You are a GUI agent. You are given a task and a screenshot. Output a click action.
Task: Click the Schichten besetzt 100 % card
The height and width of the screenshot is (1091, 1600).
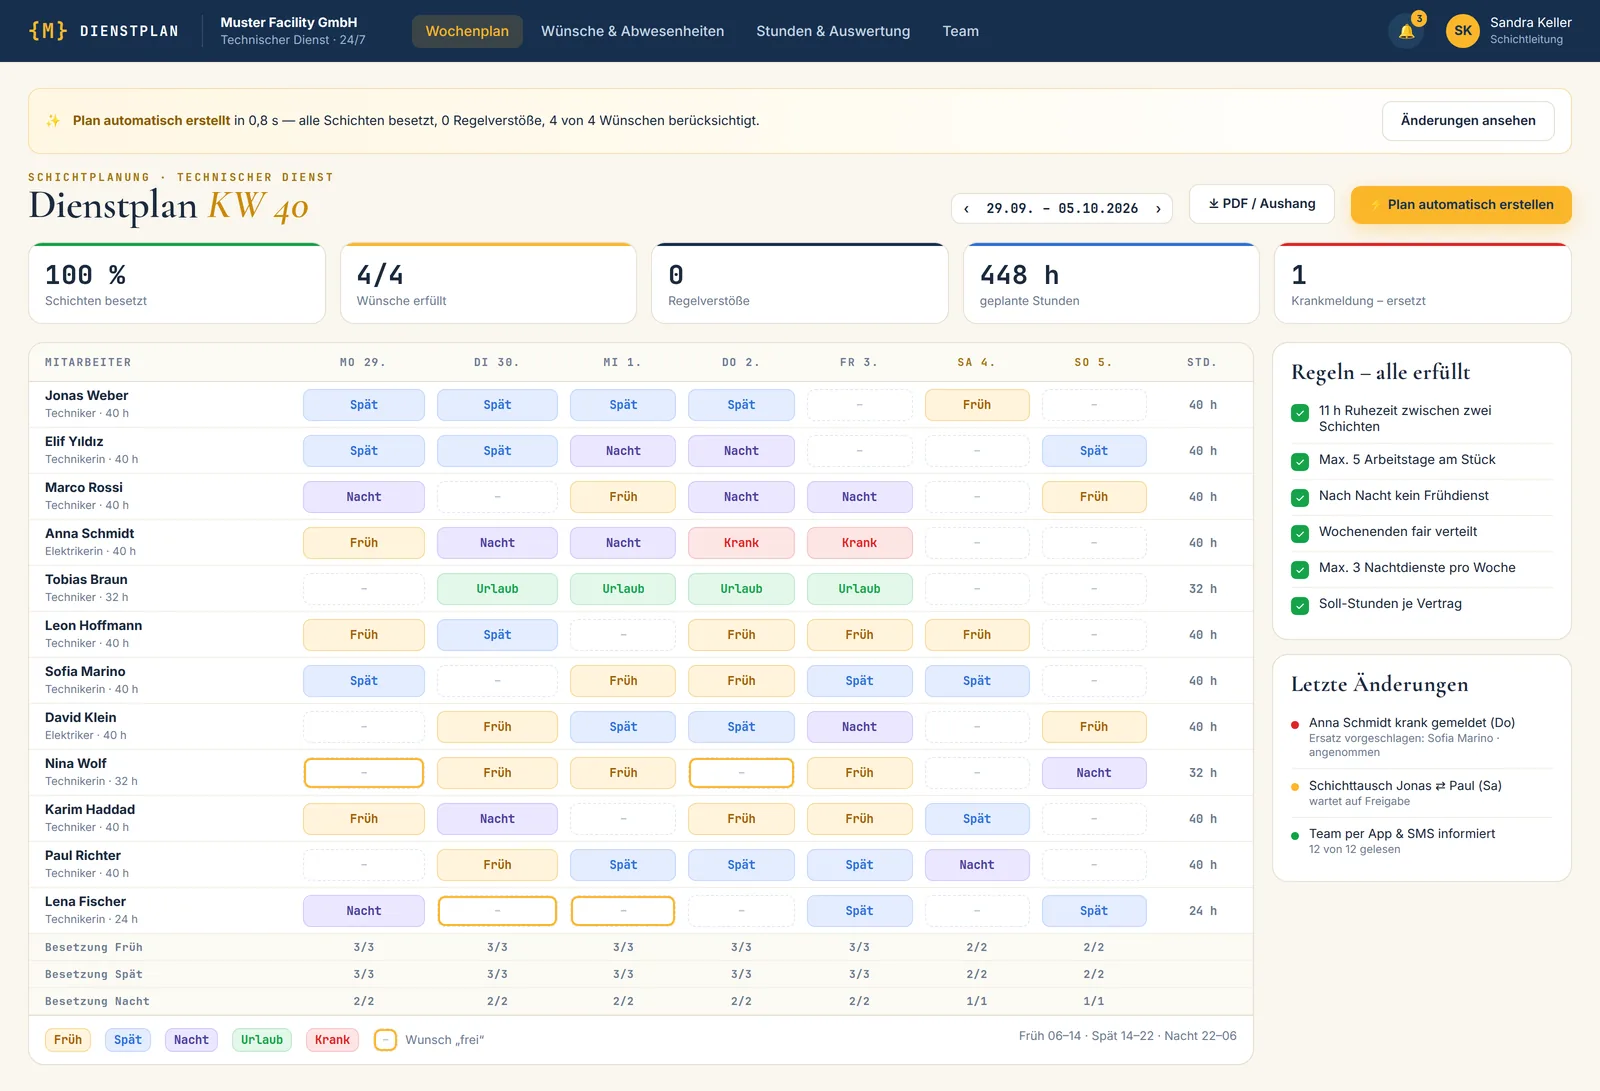[177, 284]
